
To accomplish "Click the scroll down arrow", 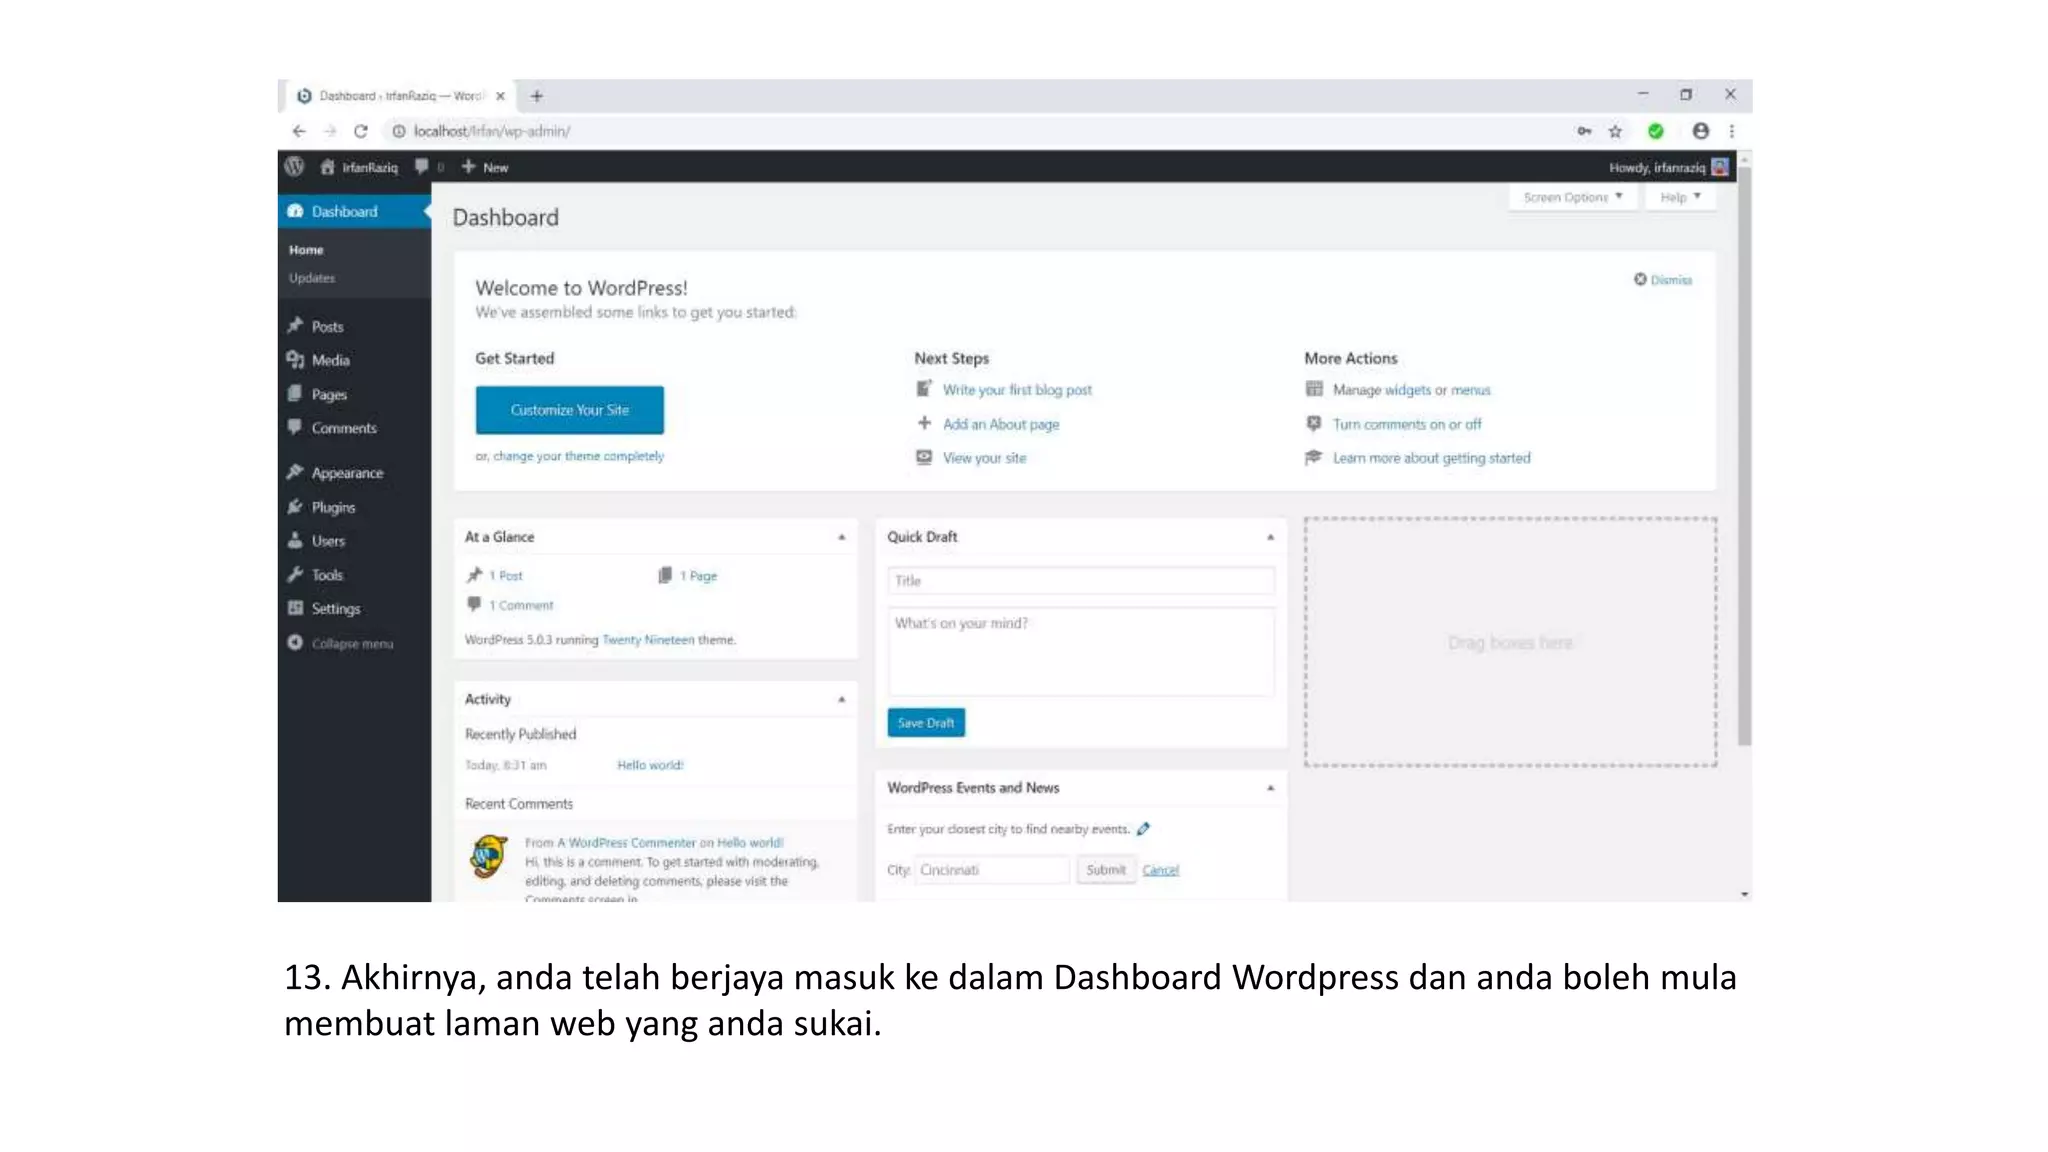I will pos(1745,894).
